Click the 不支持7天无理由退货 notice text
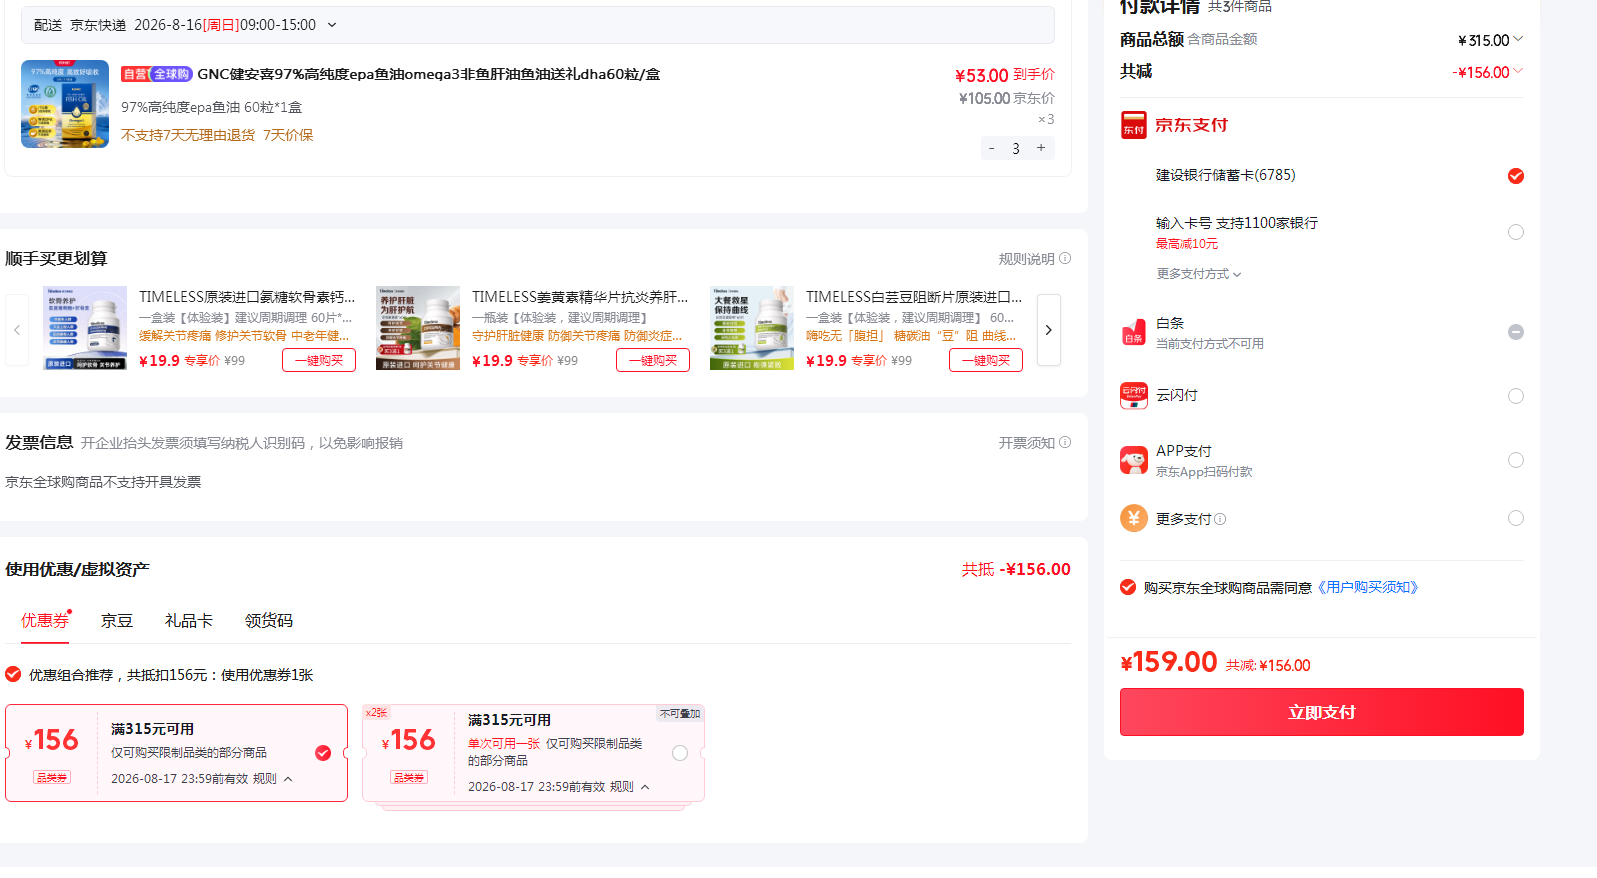The height and width of the screenshot is (878, 1597). point(188,135)
